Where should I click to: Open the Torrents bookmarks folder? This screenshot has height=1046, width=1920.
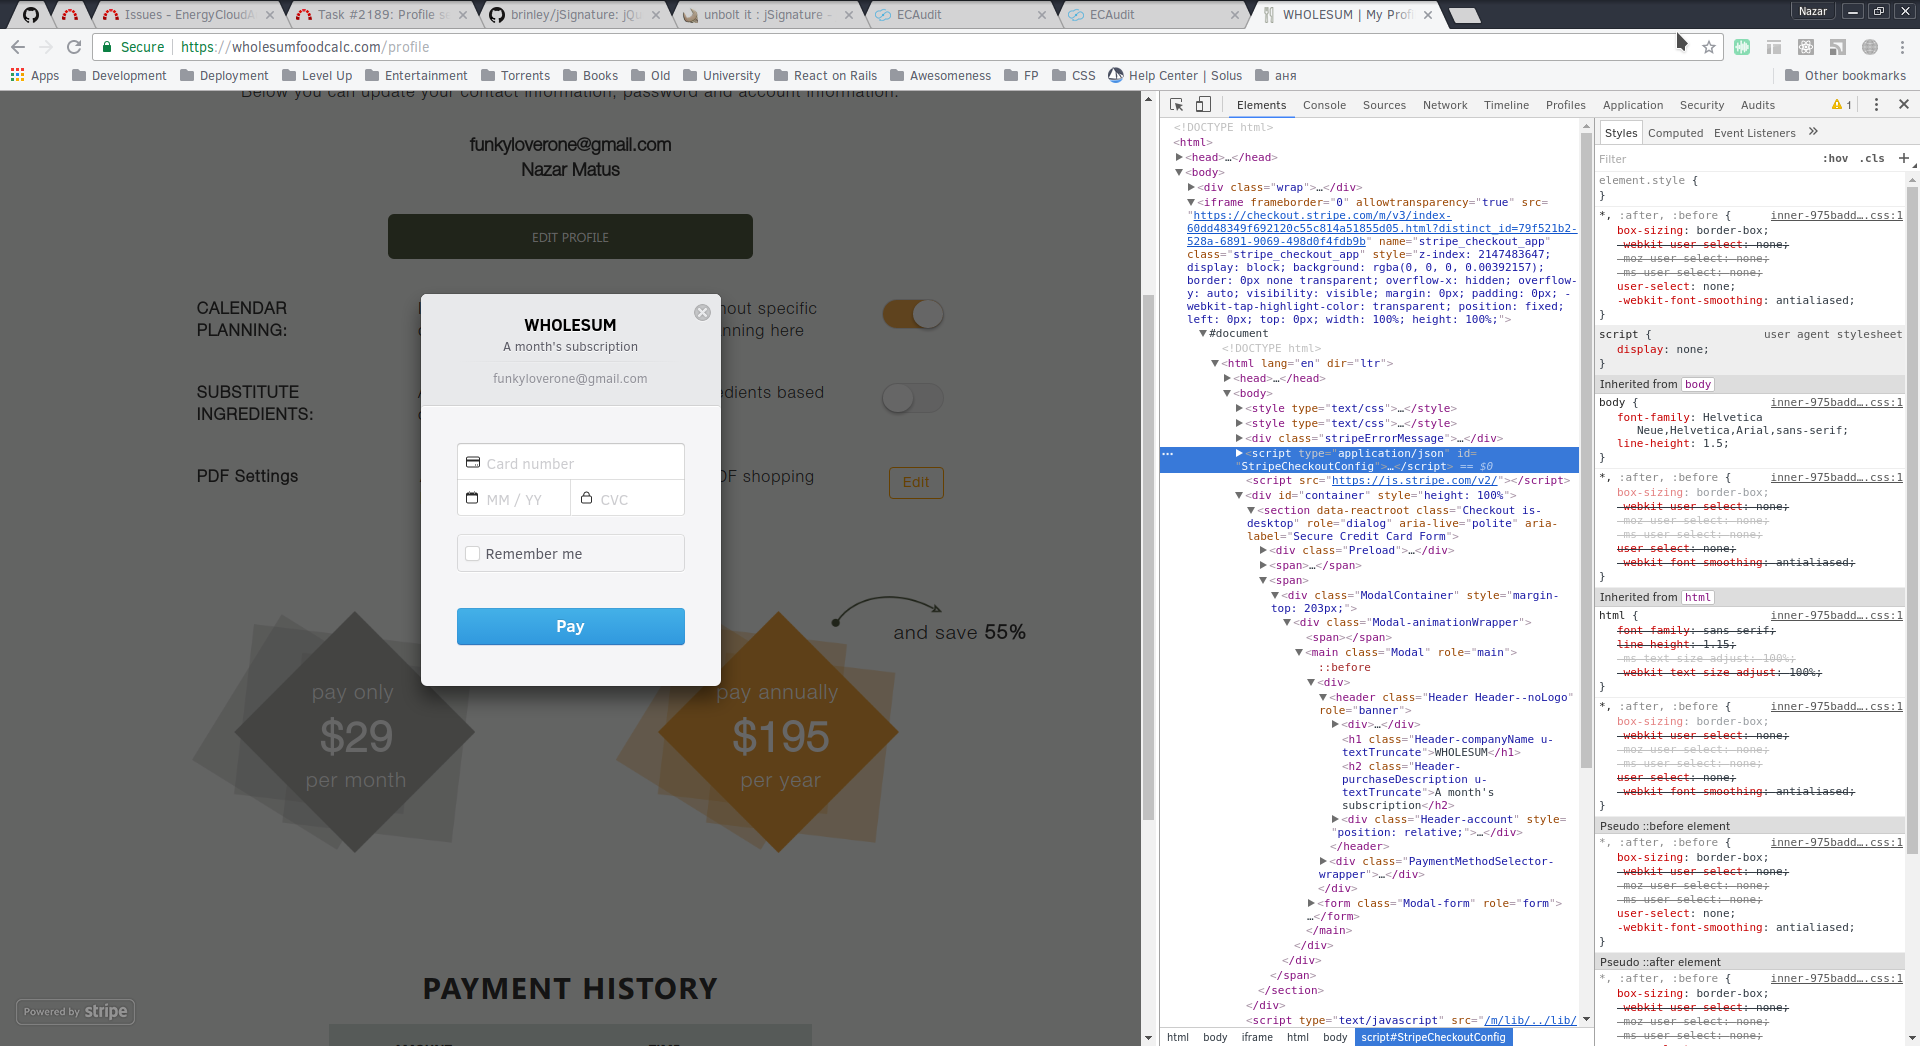coord(515,75)
